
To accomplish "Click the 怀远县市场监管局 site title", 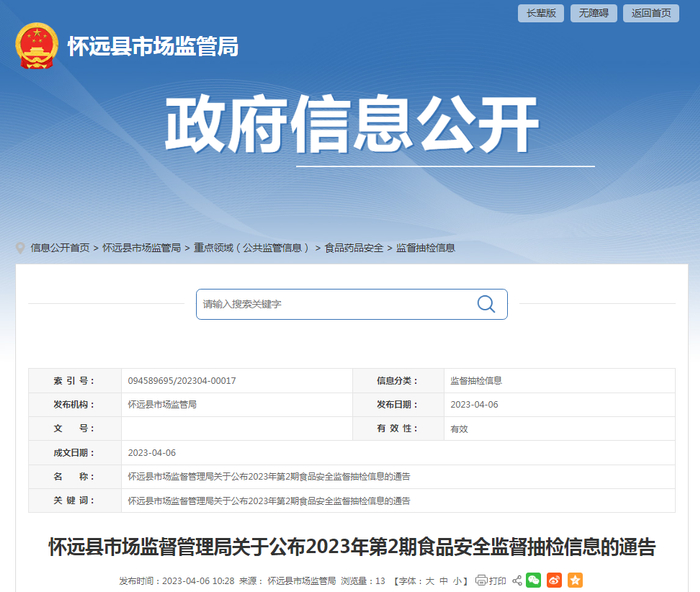I will point(153,46).
